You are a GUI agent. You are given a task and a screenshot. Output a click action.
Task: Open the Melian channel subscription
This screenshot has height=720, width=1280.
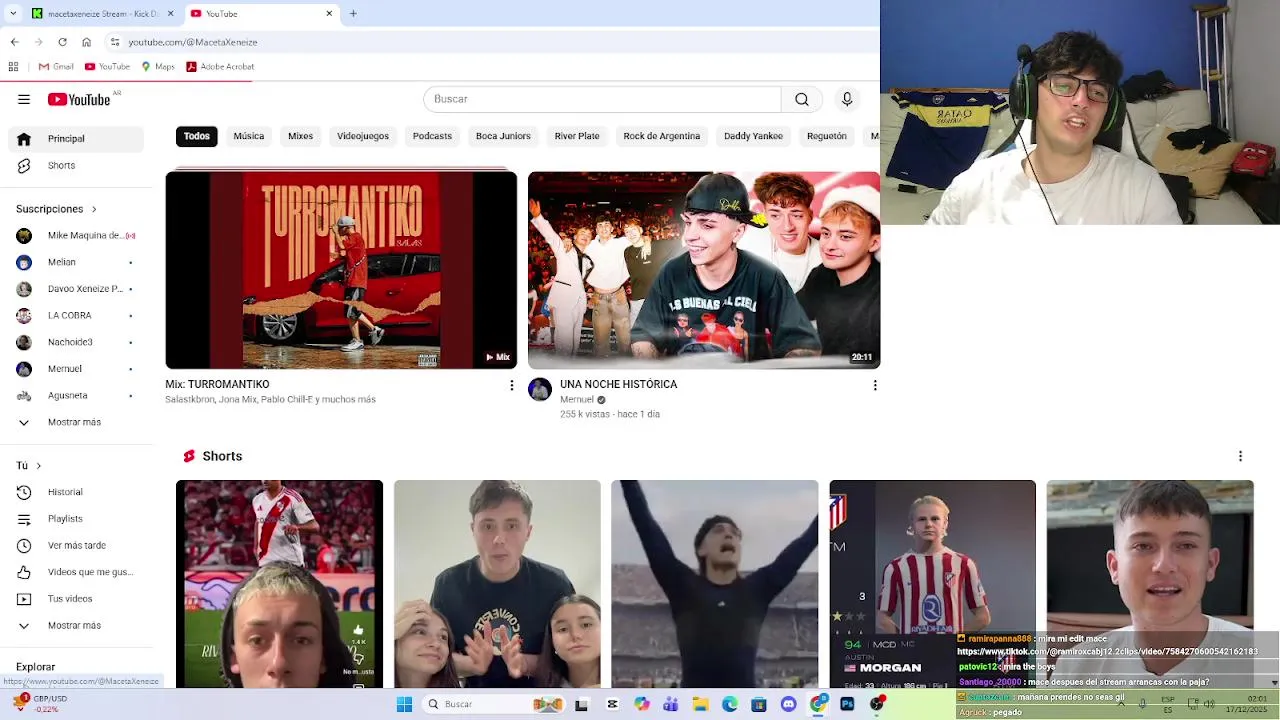click(x=76, y=262)
